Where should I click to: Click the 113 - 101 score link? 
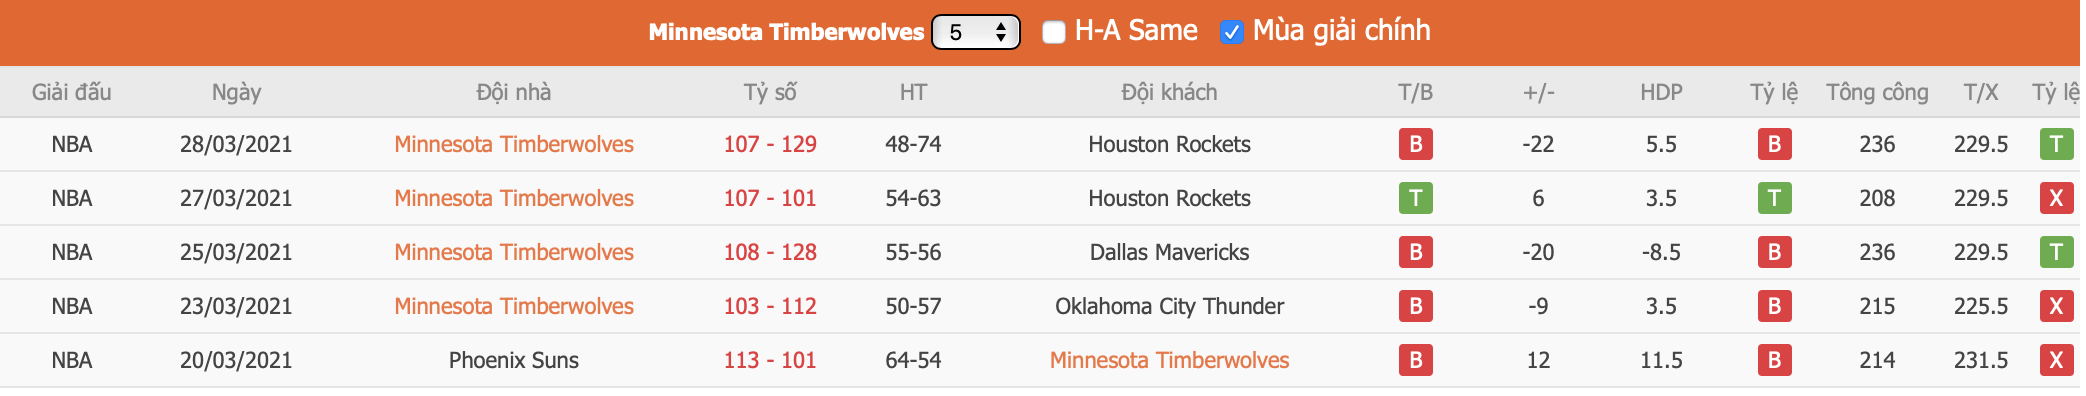(x=770, y=360)
